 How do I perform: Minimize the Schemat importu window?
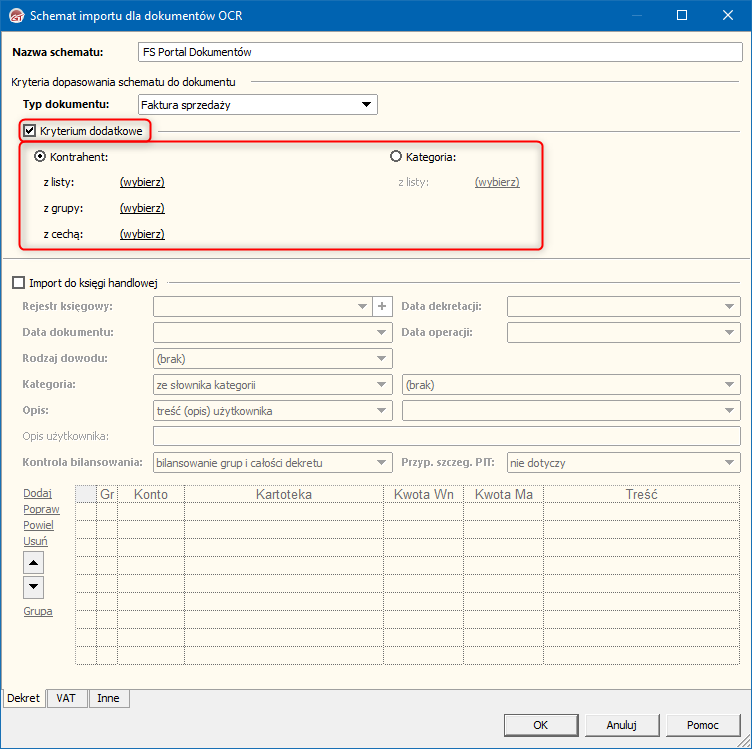click(636, 15)
